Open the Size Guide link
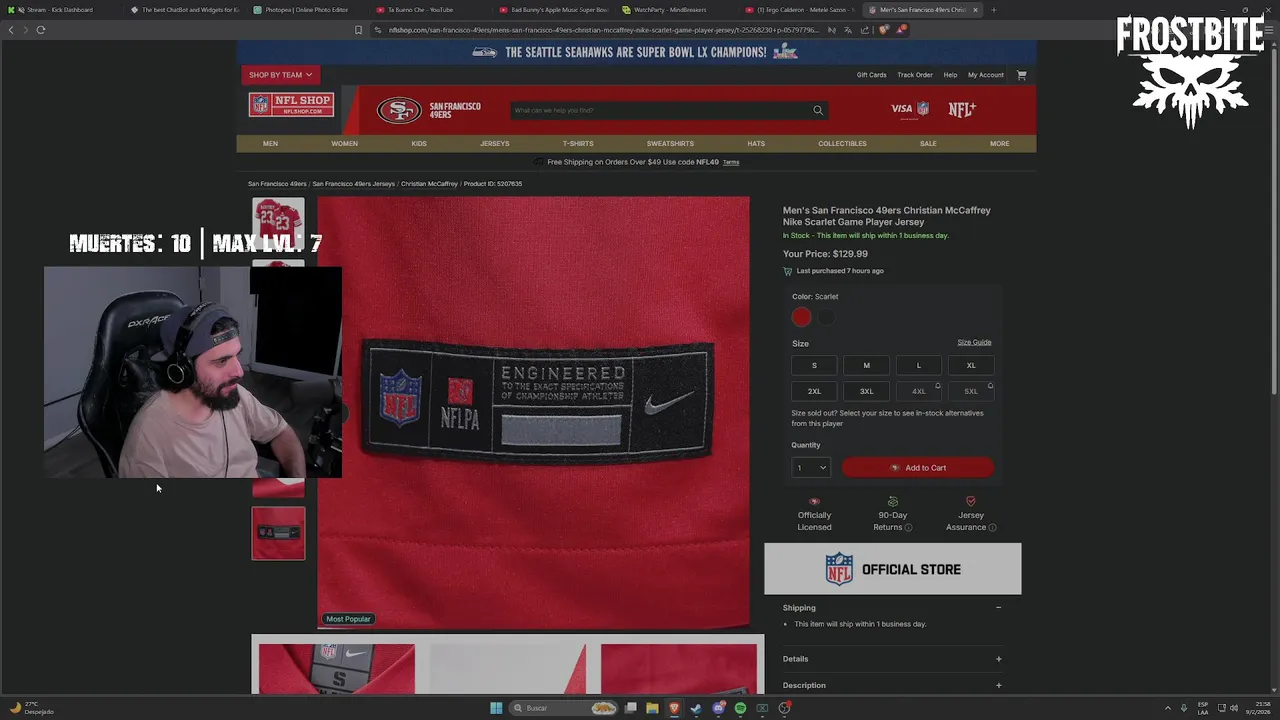Image resolution: width=1280 pixels, height=720 pixels. (974, 342)
